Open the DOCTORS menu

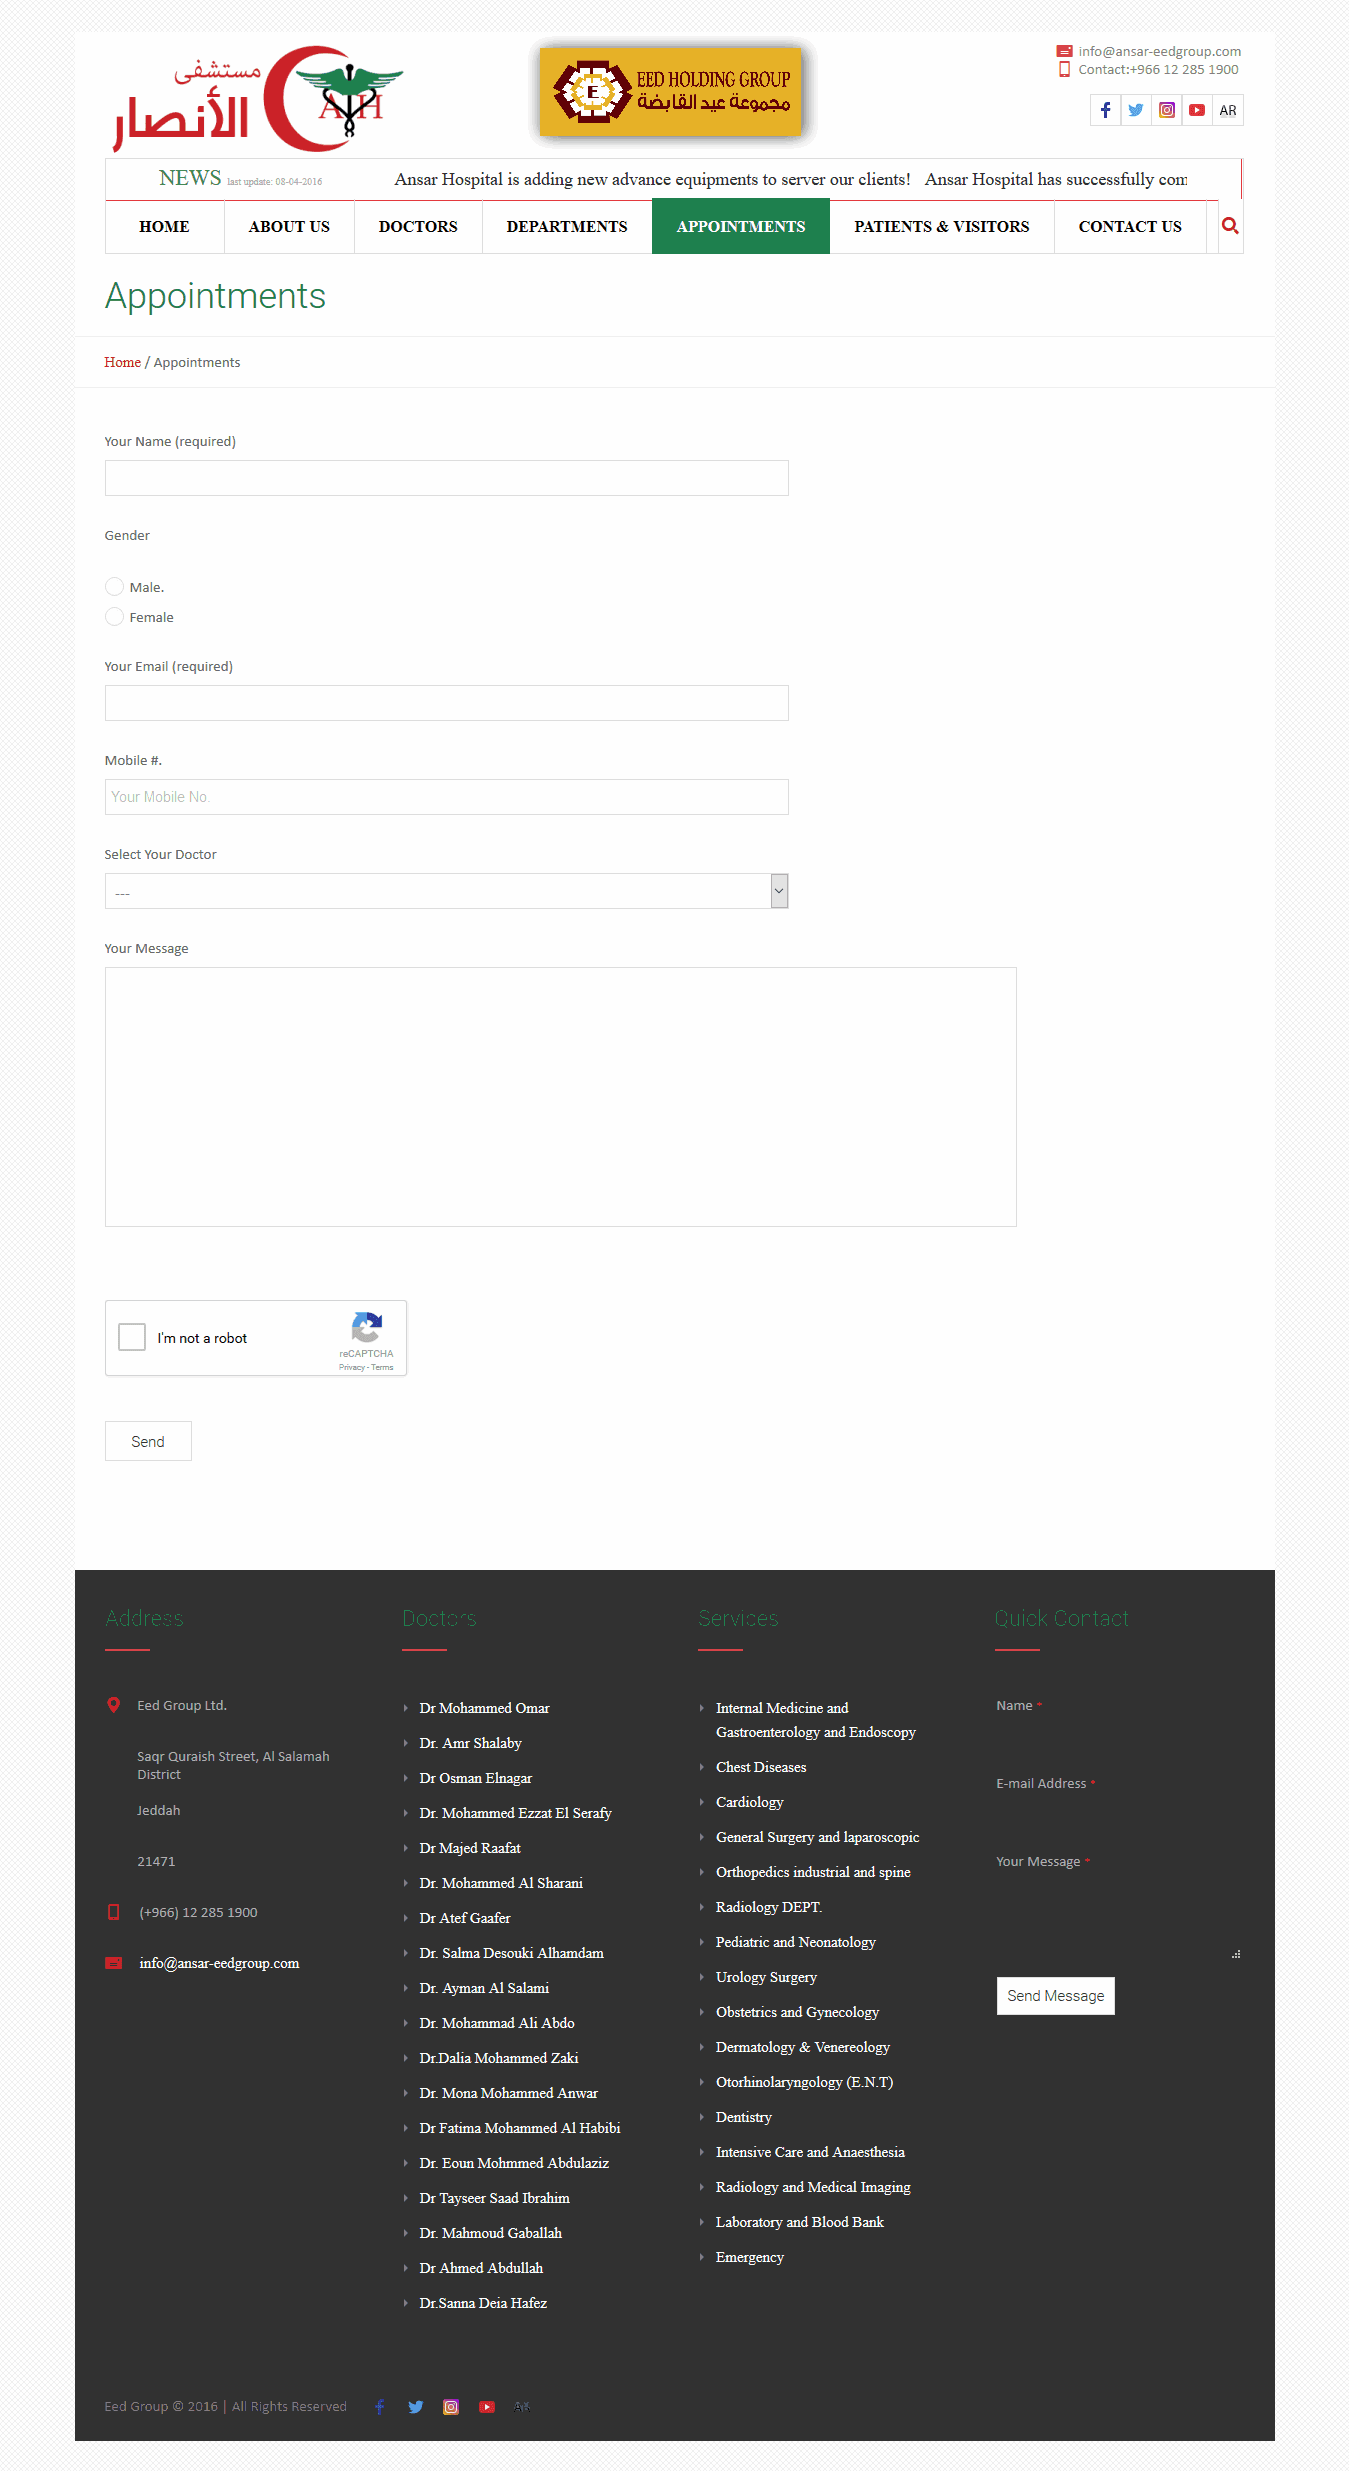click(x=418, y=227)
